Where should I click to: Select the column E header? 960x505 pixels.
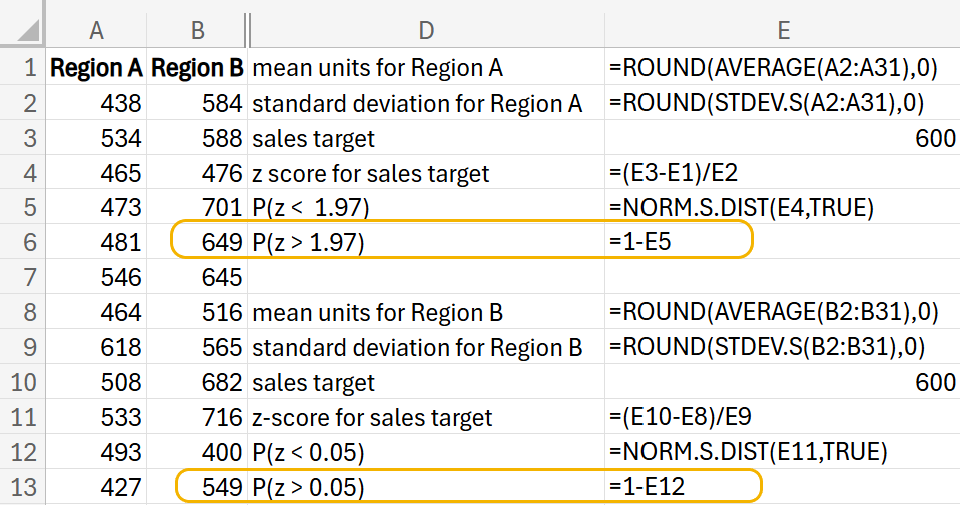(782, 31)
